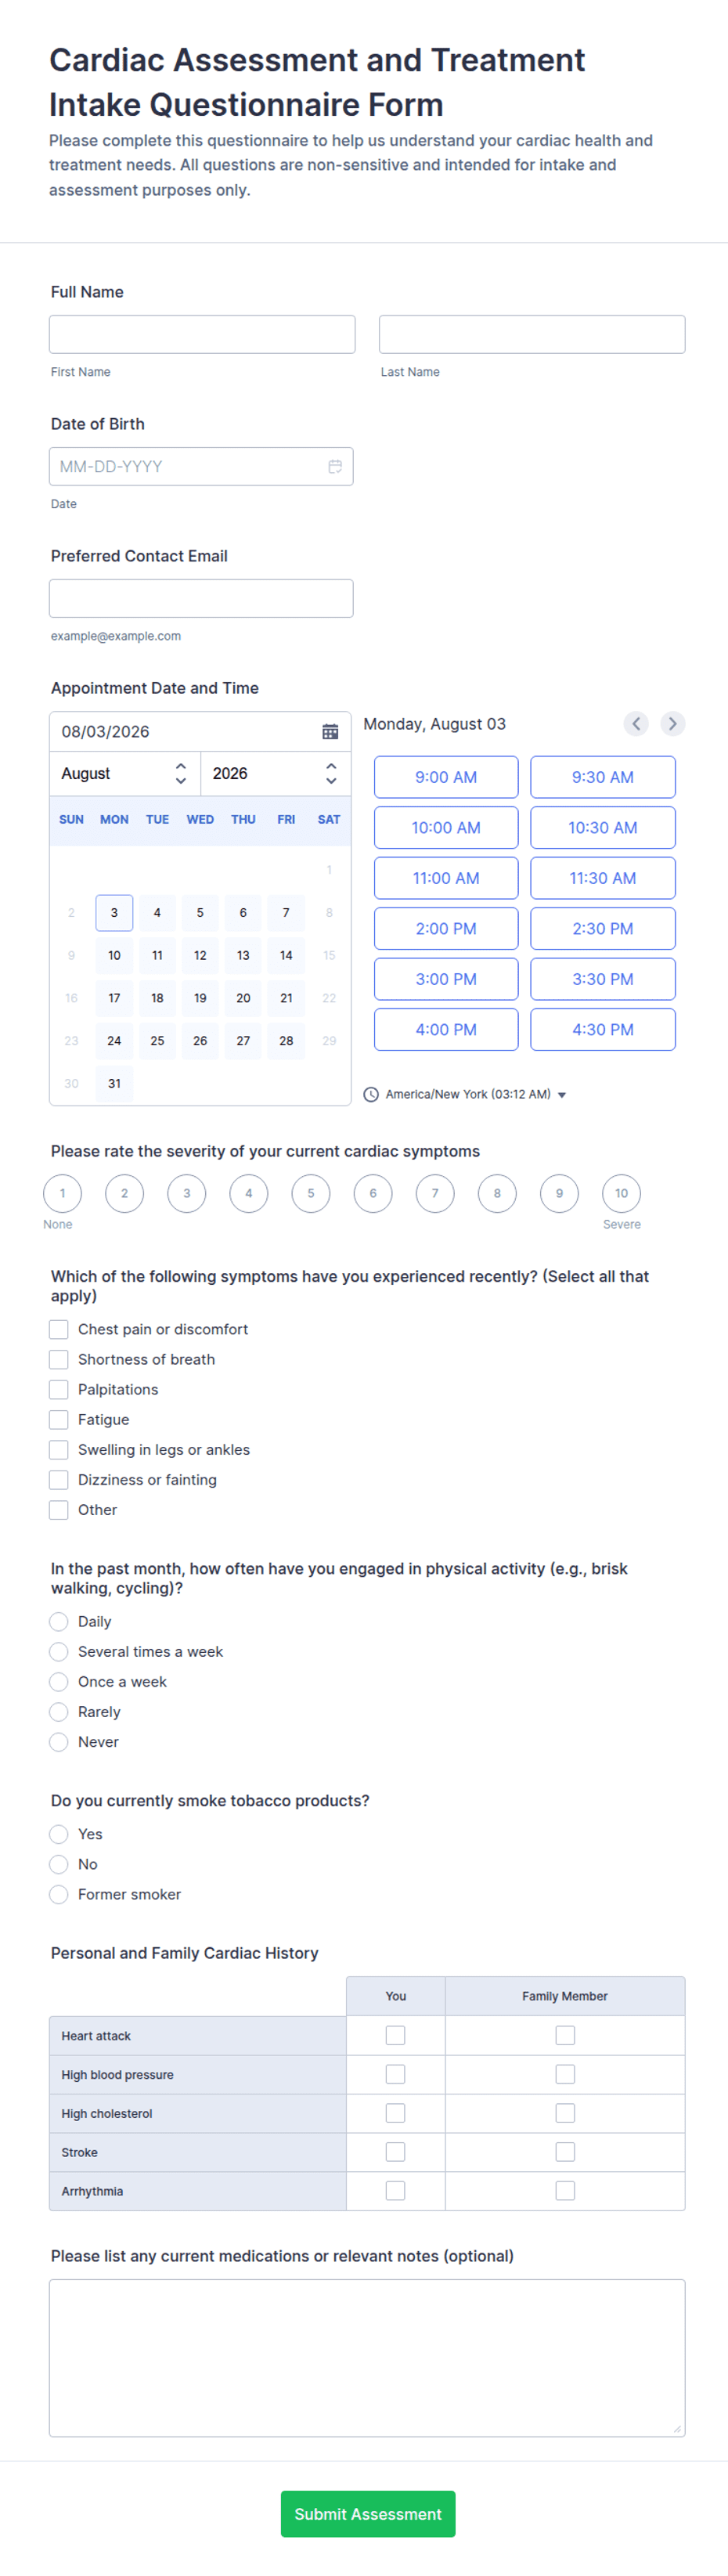
Task: Check Chest pain or discomfort
Action: point(59,1330)
